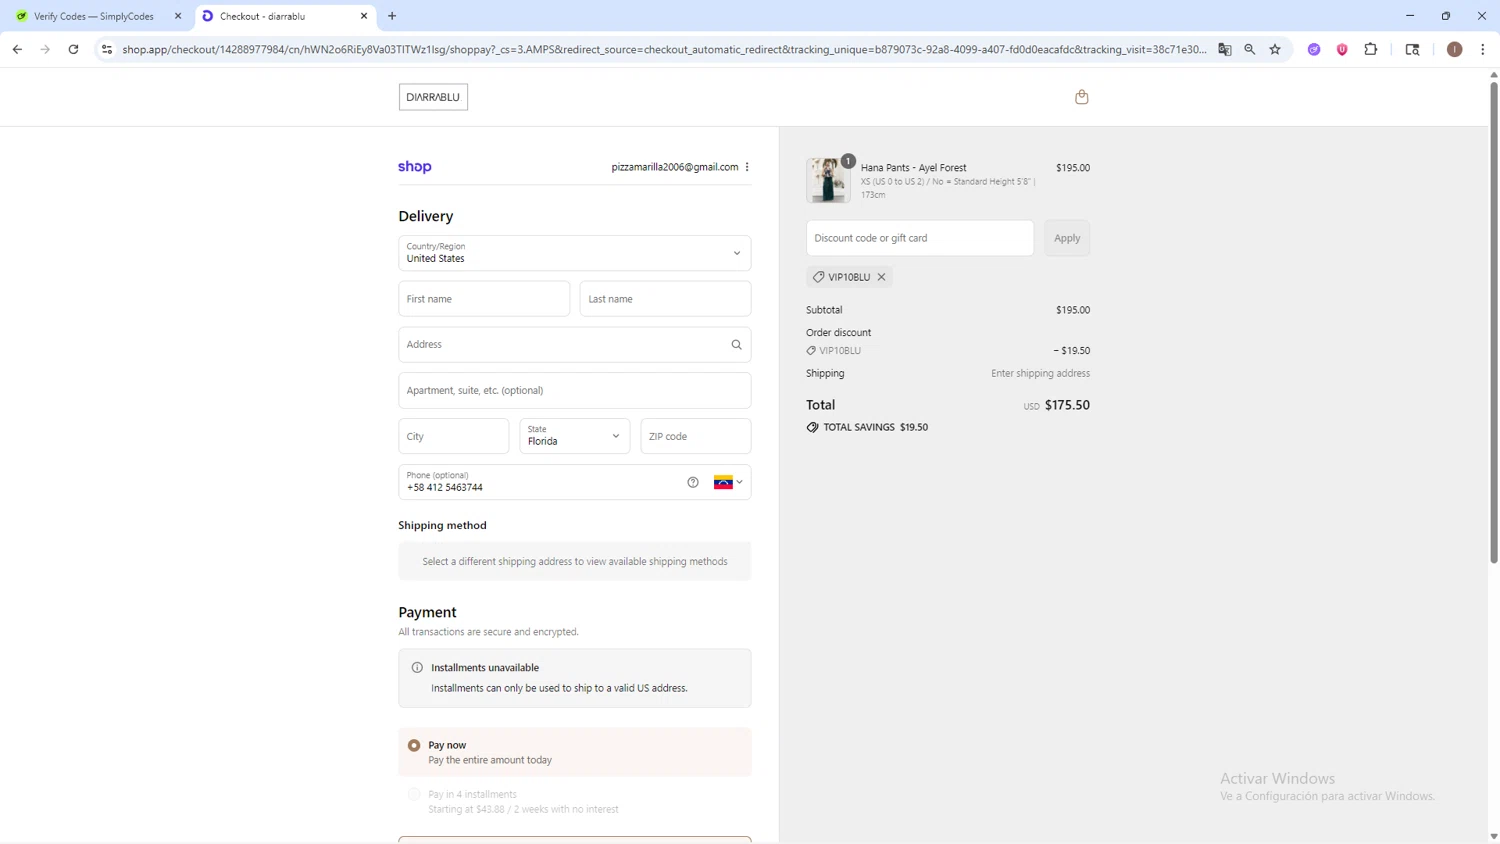The image size is (1500, 844).
Task: Switch to the Checkout diarrablu tab
Action: pyautogui.click(x=285, y=16)
